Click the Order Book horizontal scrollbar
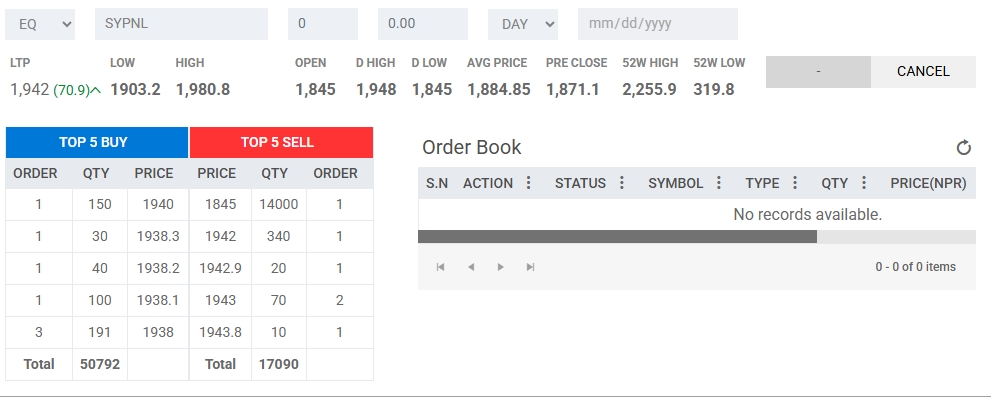This screenshot has height=397, width=991. click(x=617, y=236)
